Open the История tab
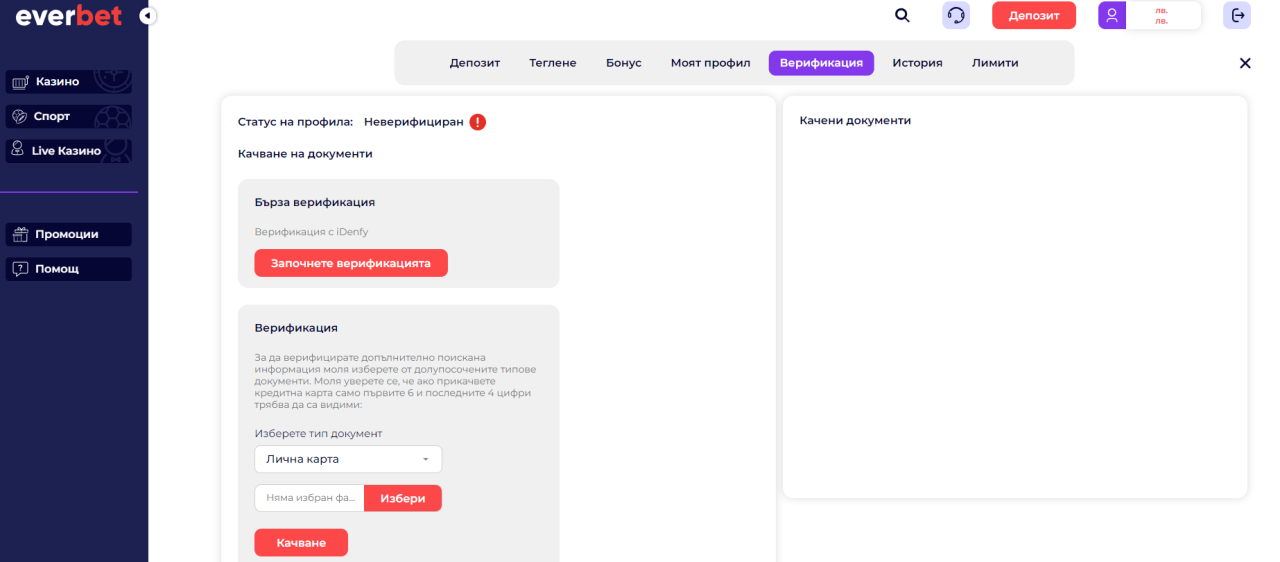1280x562 pixels. click(917, 63)
